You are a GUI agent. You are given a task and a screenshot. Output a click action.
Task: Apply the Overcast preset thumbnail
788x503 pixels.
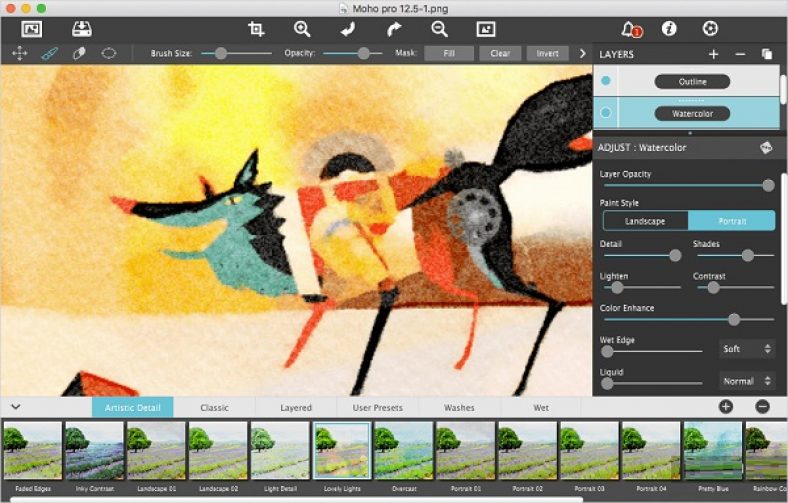tap(404, 450)
